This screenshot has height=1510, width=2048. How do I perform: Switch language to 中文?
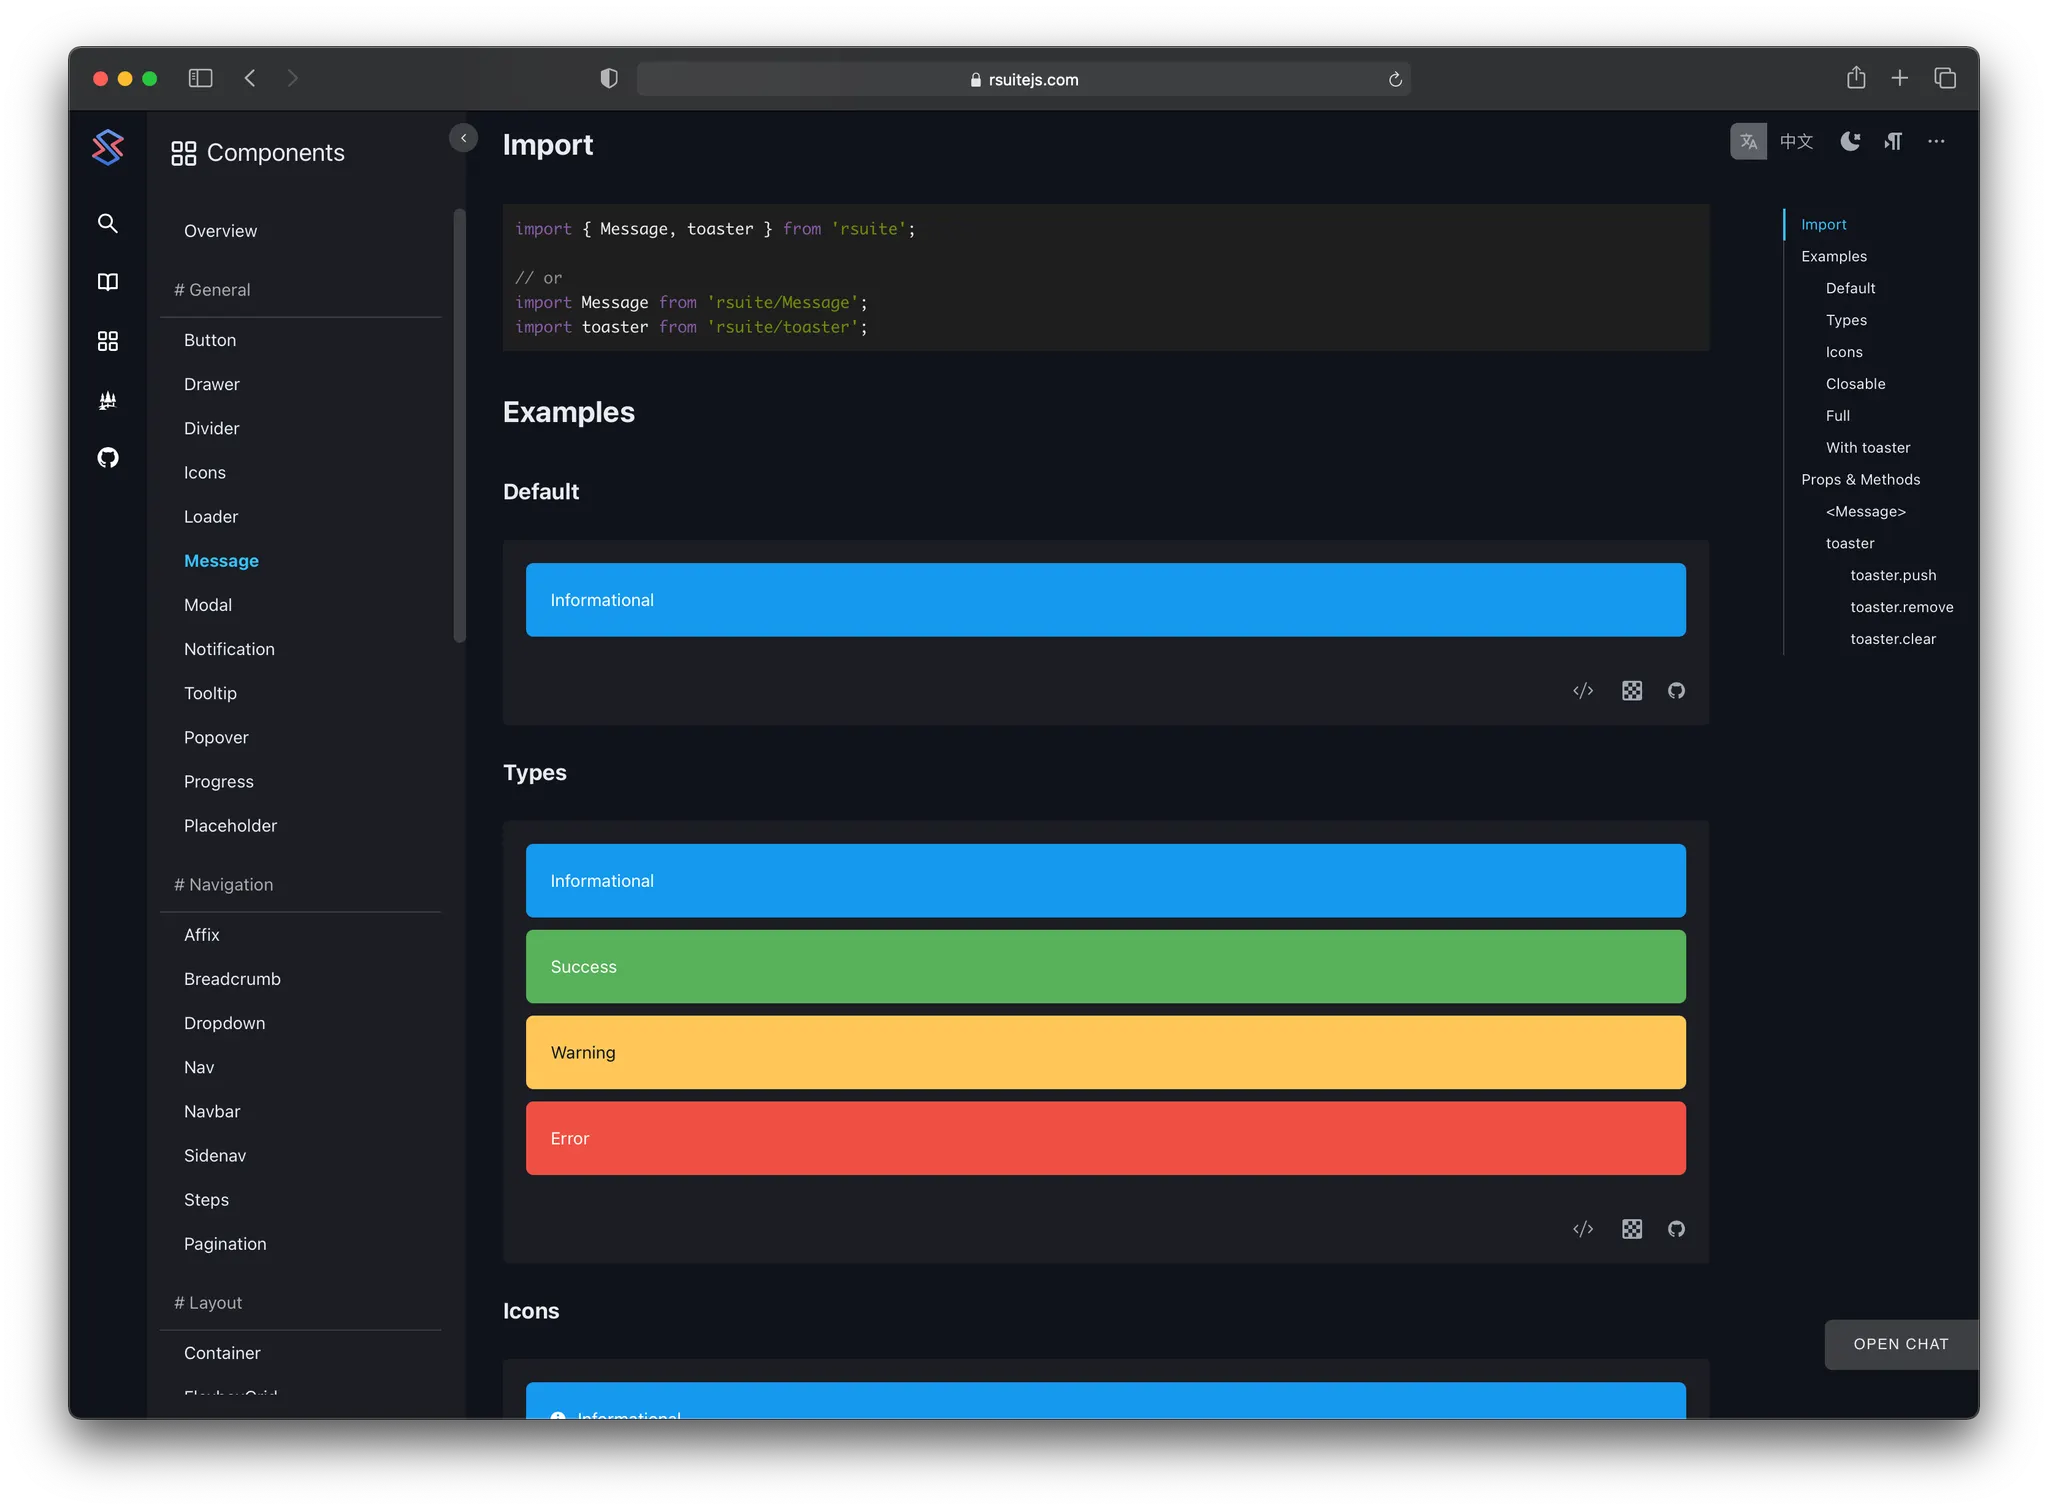coord(1796,142)
